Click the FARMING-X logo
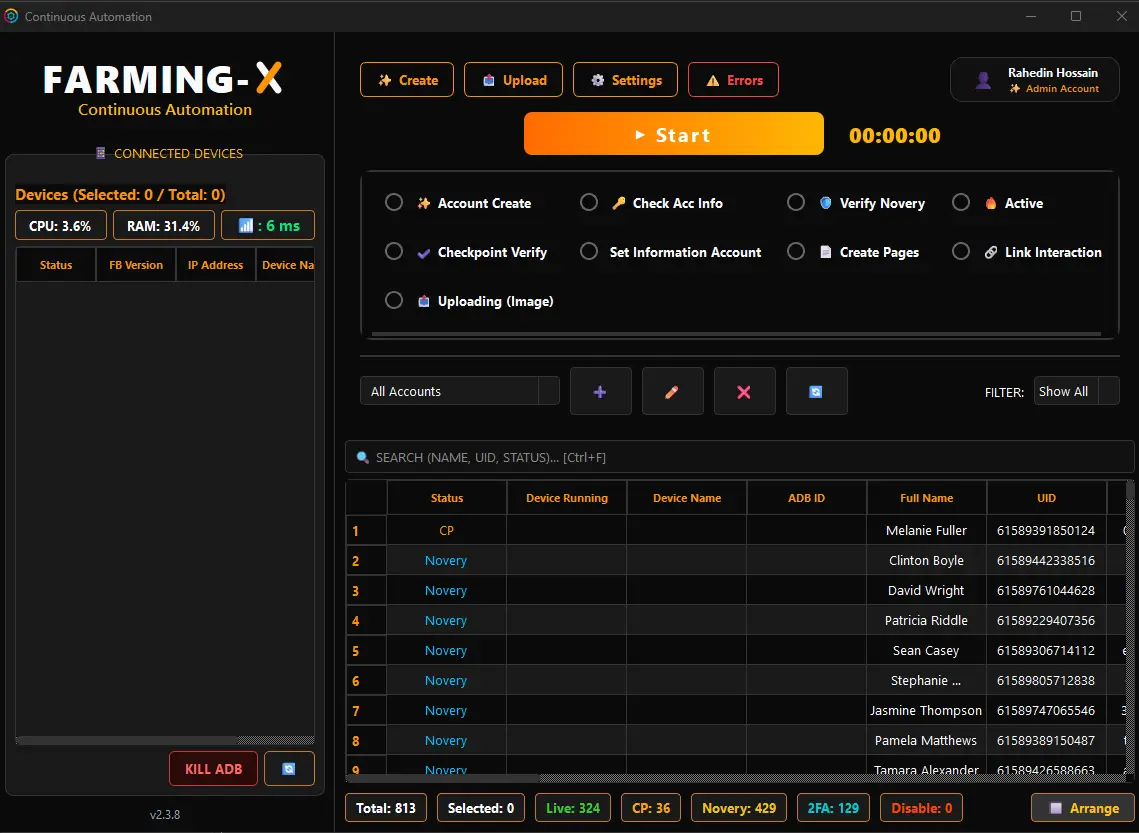Viewport: 1139px width, 833px height. tap(163, 79)
